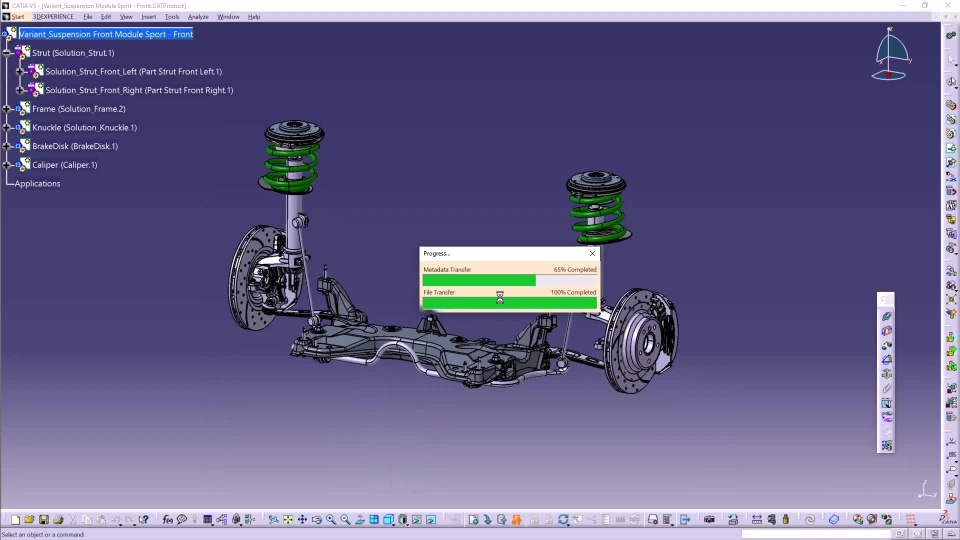
Task: Expand the Knuckle (Solution_Knuckle.1) node
Action: click(x=7, y=127)
